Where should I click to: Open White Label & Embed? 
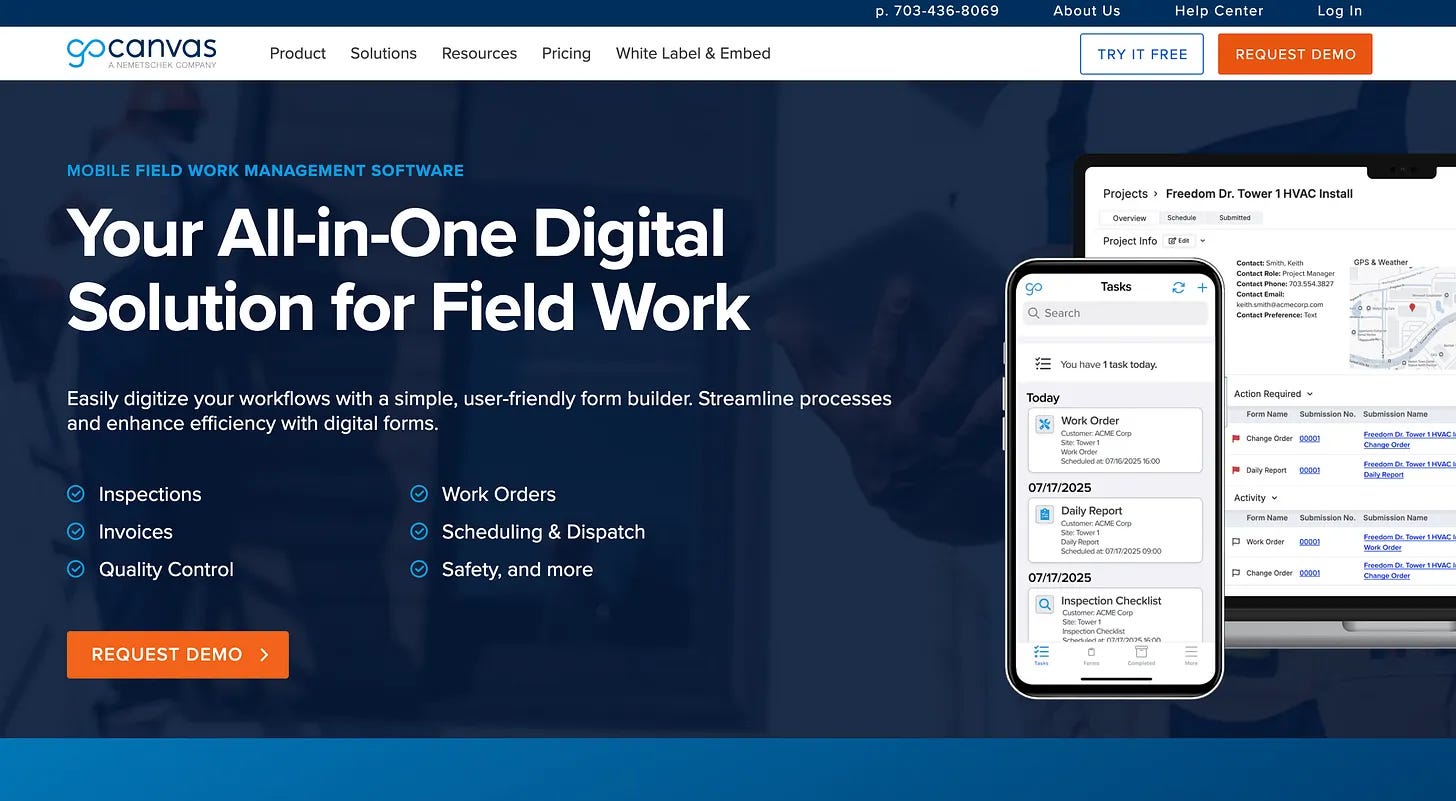pos(693,53)
